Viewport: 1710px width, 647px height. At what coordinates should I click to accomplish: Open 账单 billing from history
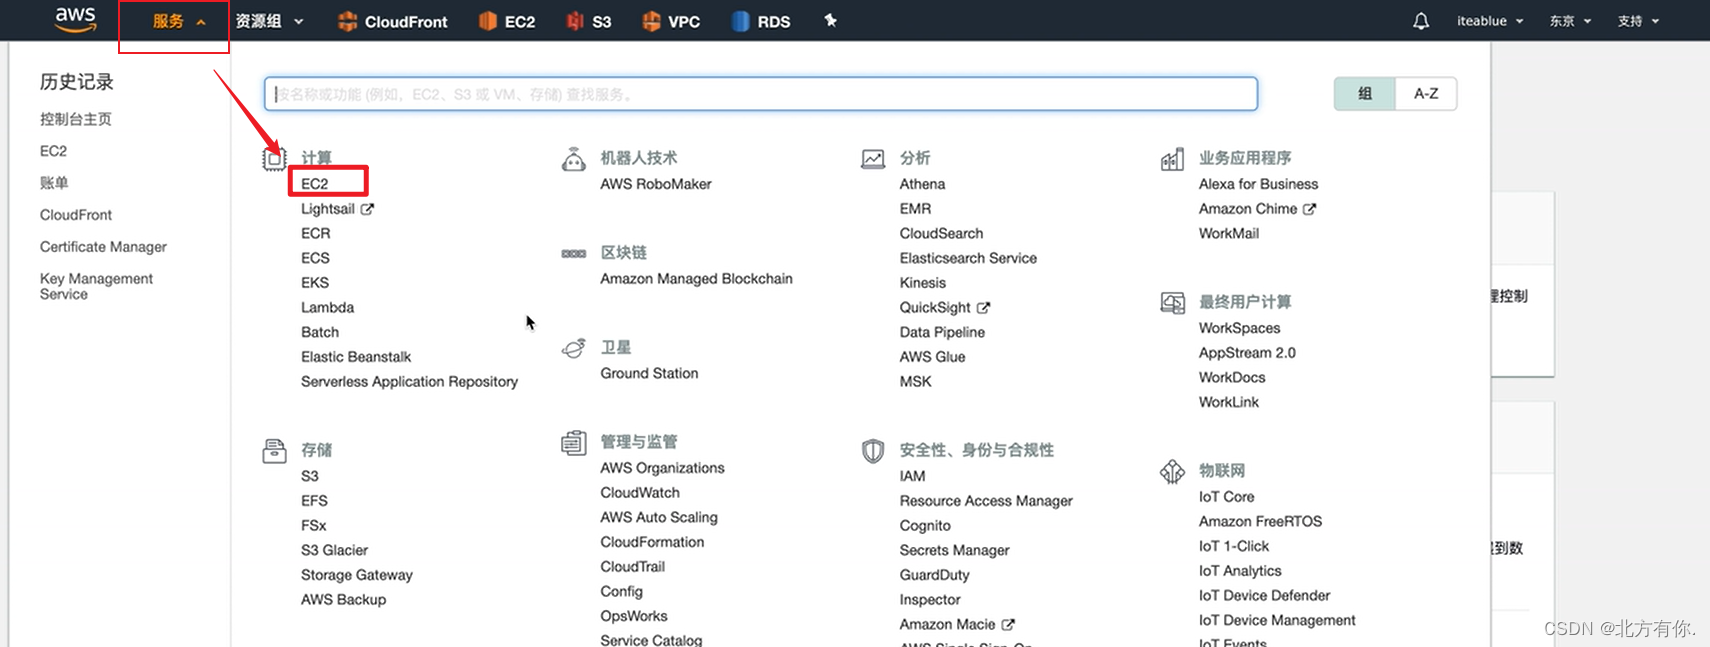pyautogui.click(x=54, y=183)
